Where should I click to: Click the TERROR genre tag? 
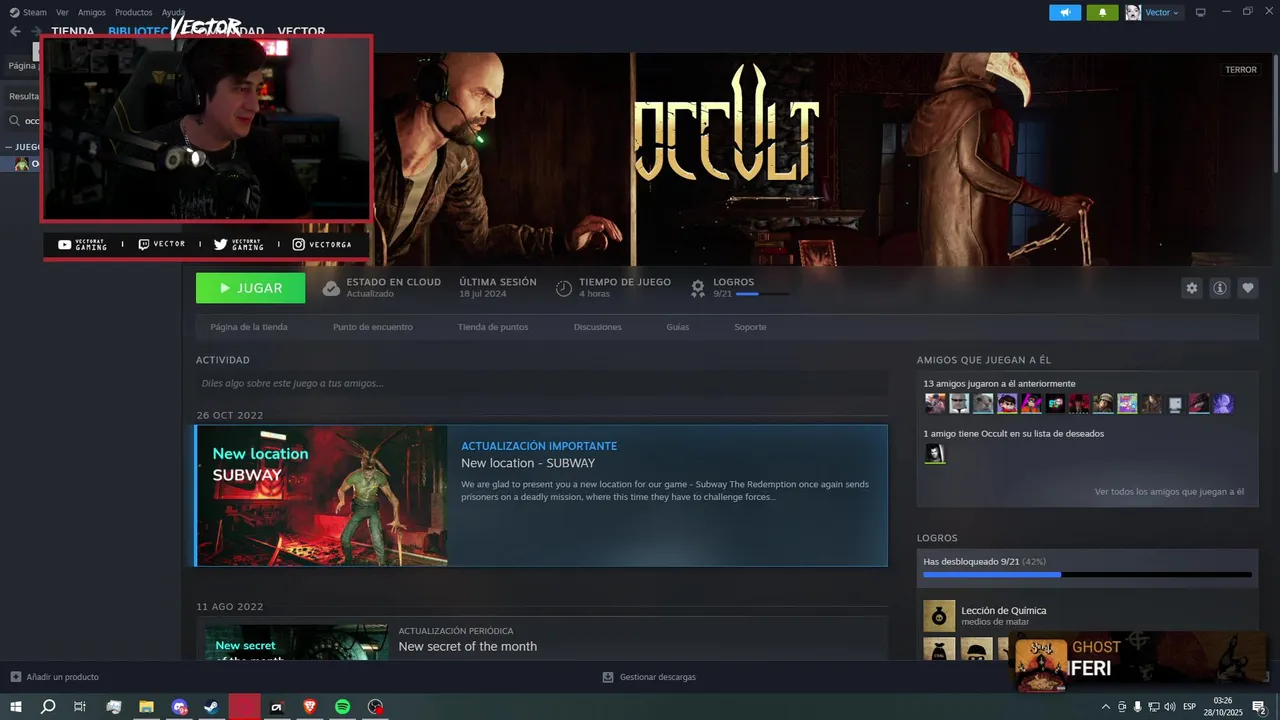1241,70
